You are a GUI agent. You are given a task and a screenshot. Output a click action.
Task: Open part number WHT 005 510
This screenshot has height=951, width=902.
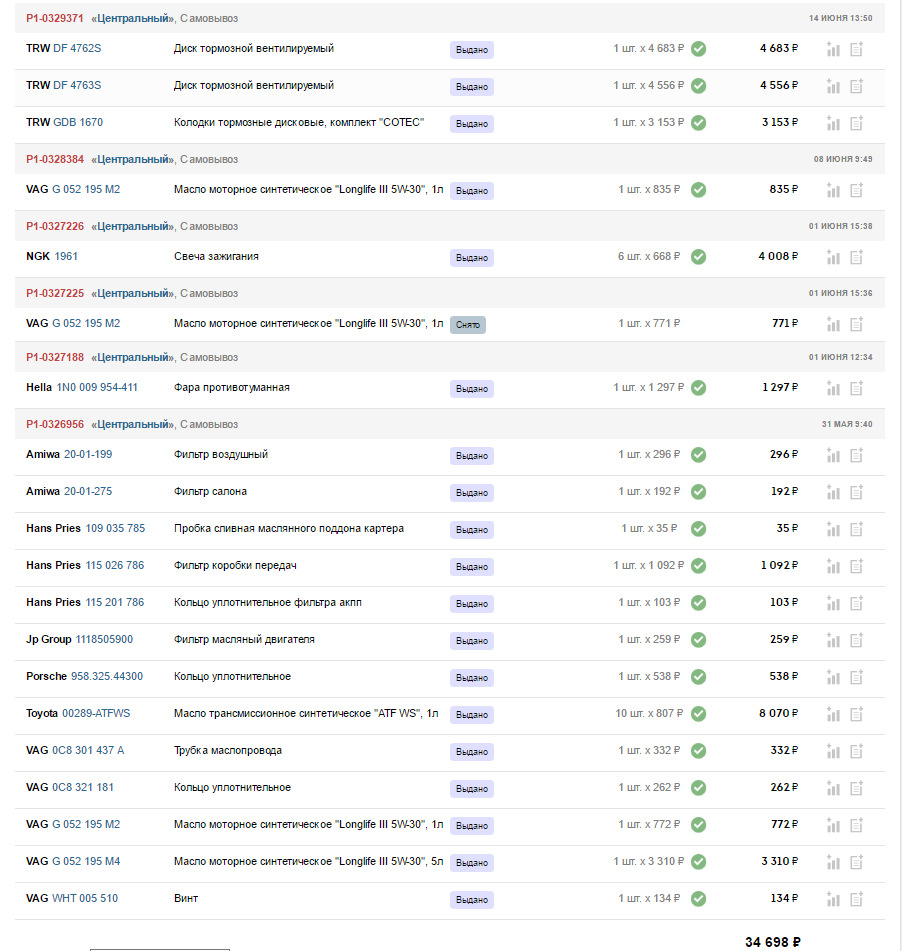click(x=85, y=898)
